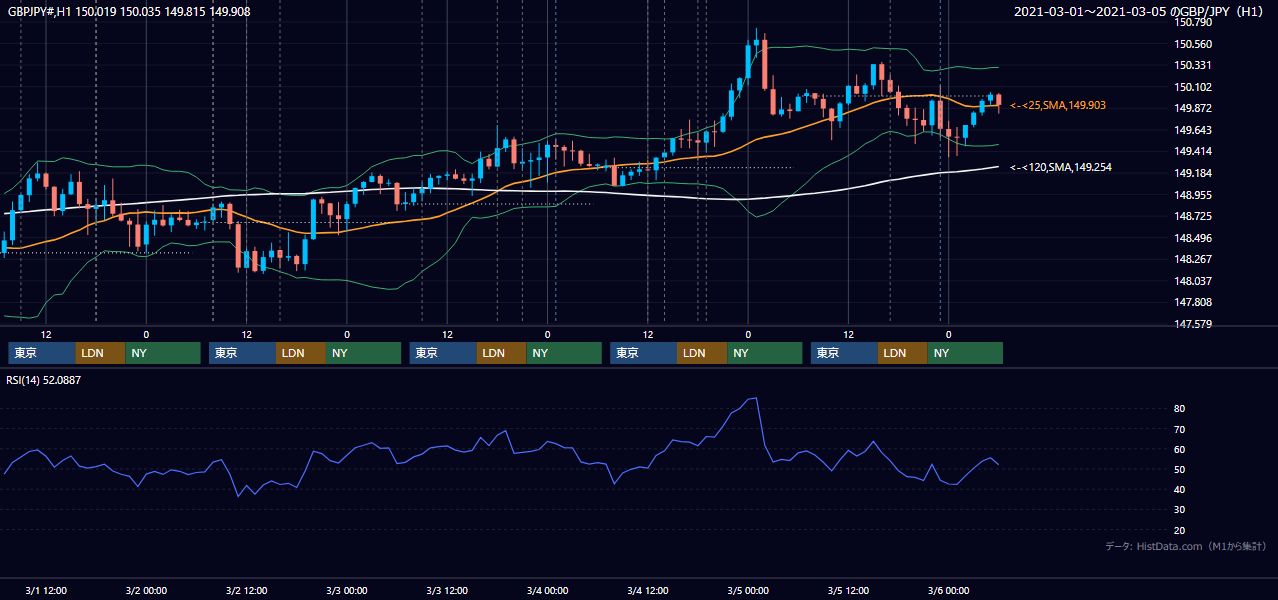Click the first day's NY session box

pos(163,353)
